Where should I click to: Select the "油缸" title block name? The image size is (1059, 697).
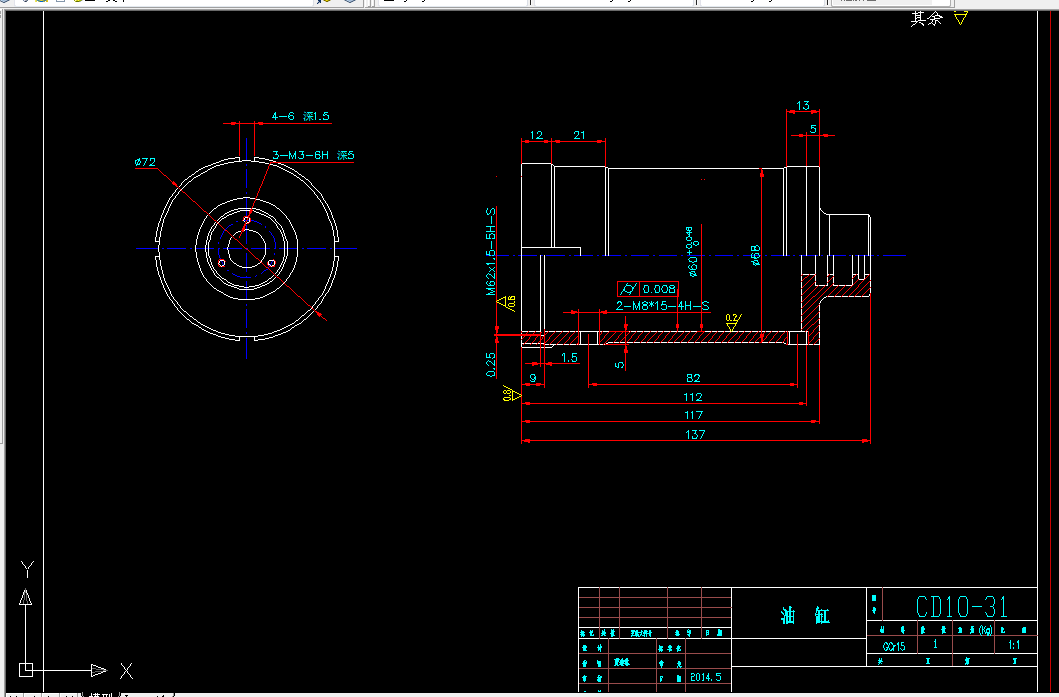pyautogui.click(x=804, y=615)
